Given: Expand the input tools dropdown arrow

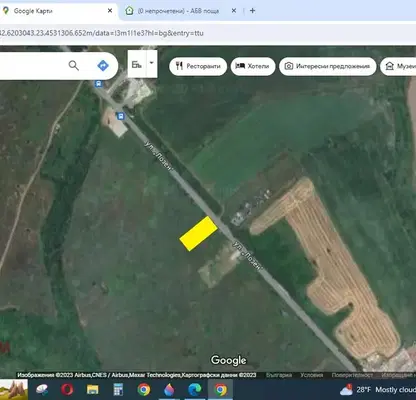Looking at the screenshot, I should pyautogui.click(x=152, y=63).
